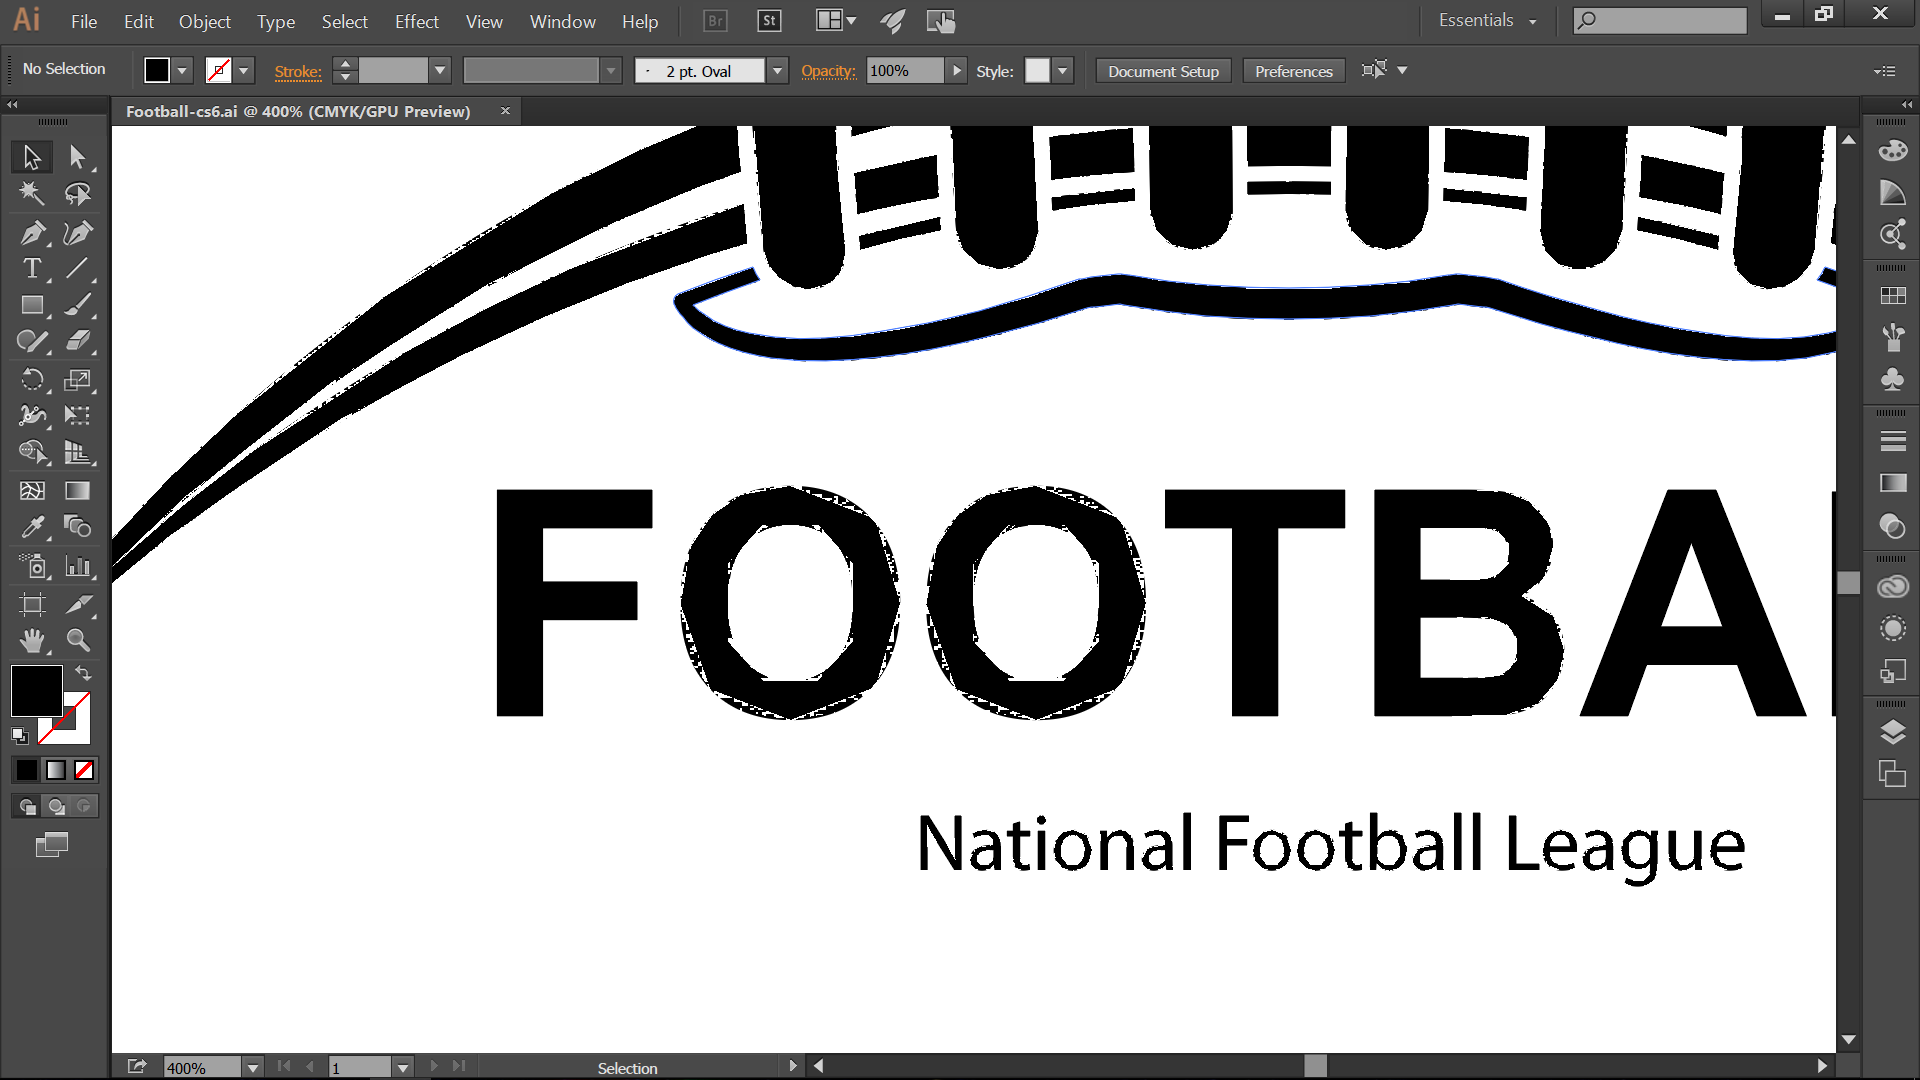
Task: Select the black fill color swatch
Action: coord(36,690)
